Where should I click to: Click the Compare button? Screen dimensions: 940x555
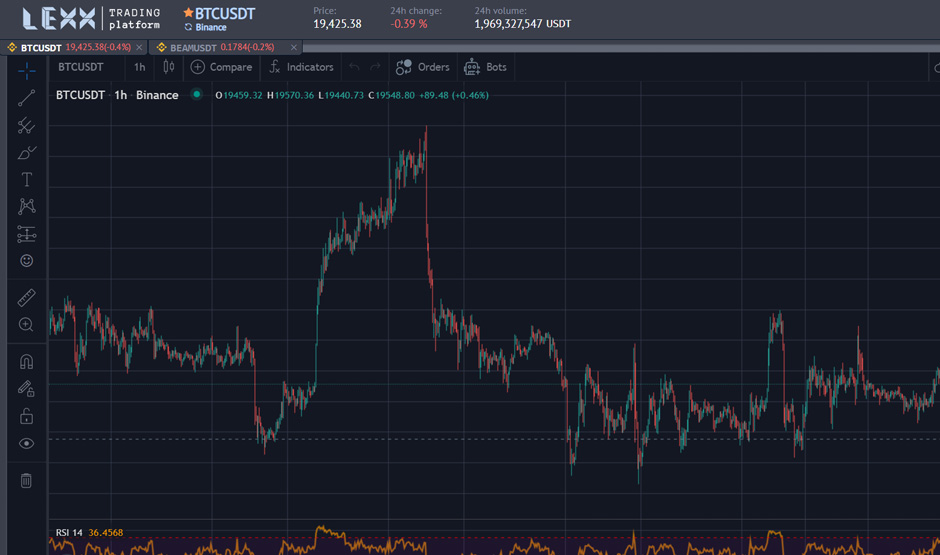point(221,67)
